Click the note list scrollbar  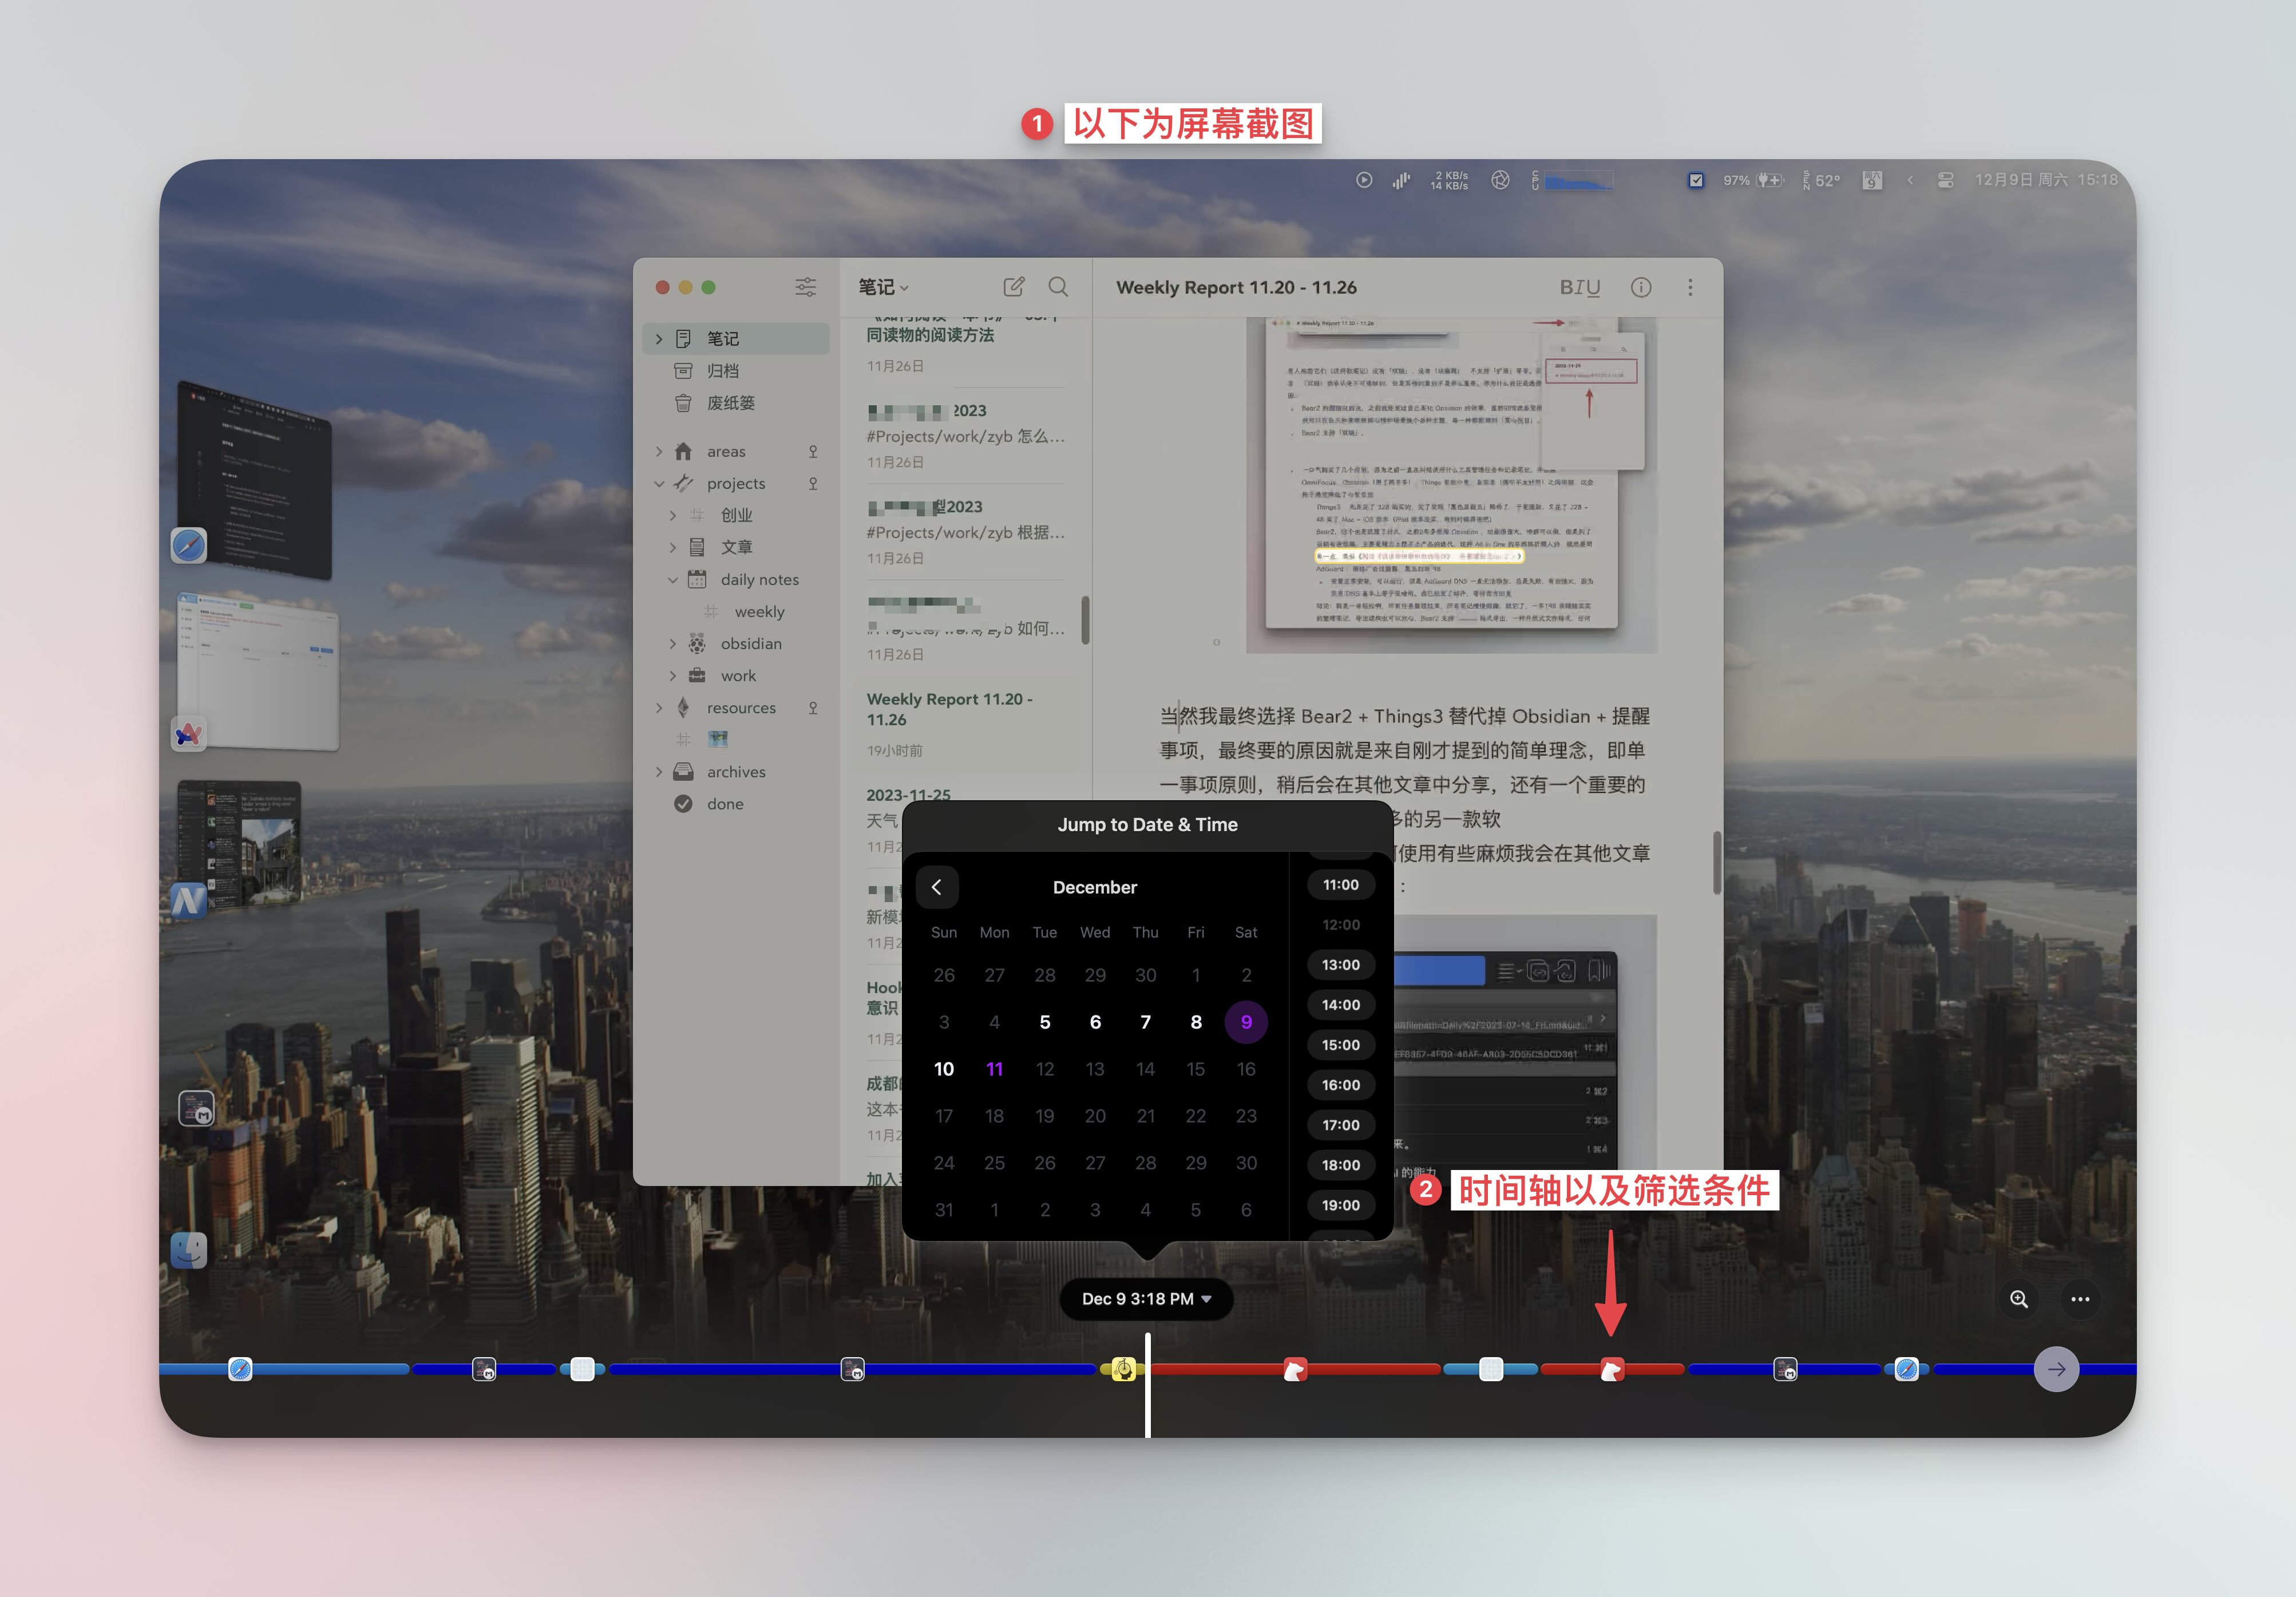[1085, 620]
